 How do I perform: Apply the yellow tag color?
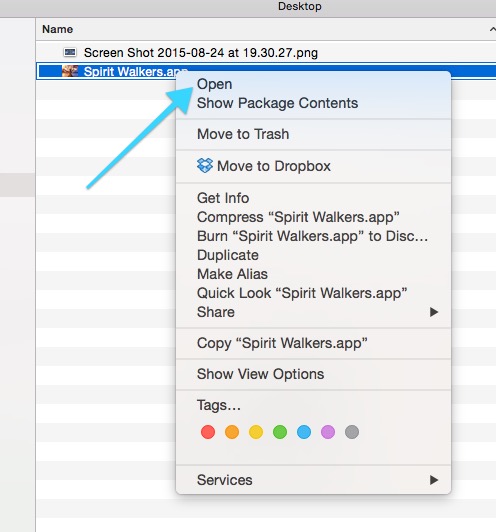pos(256,432)
